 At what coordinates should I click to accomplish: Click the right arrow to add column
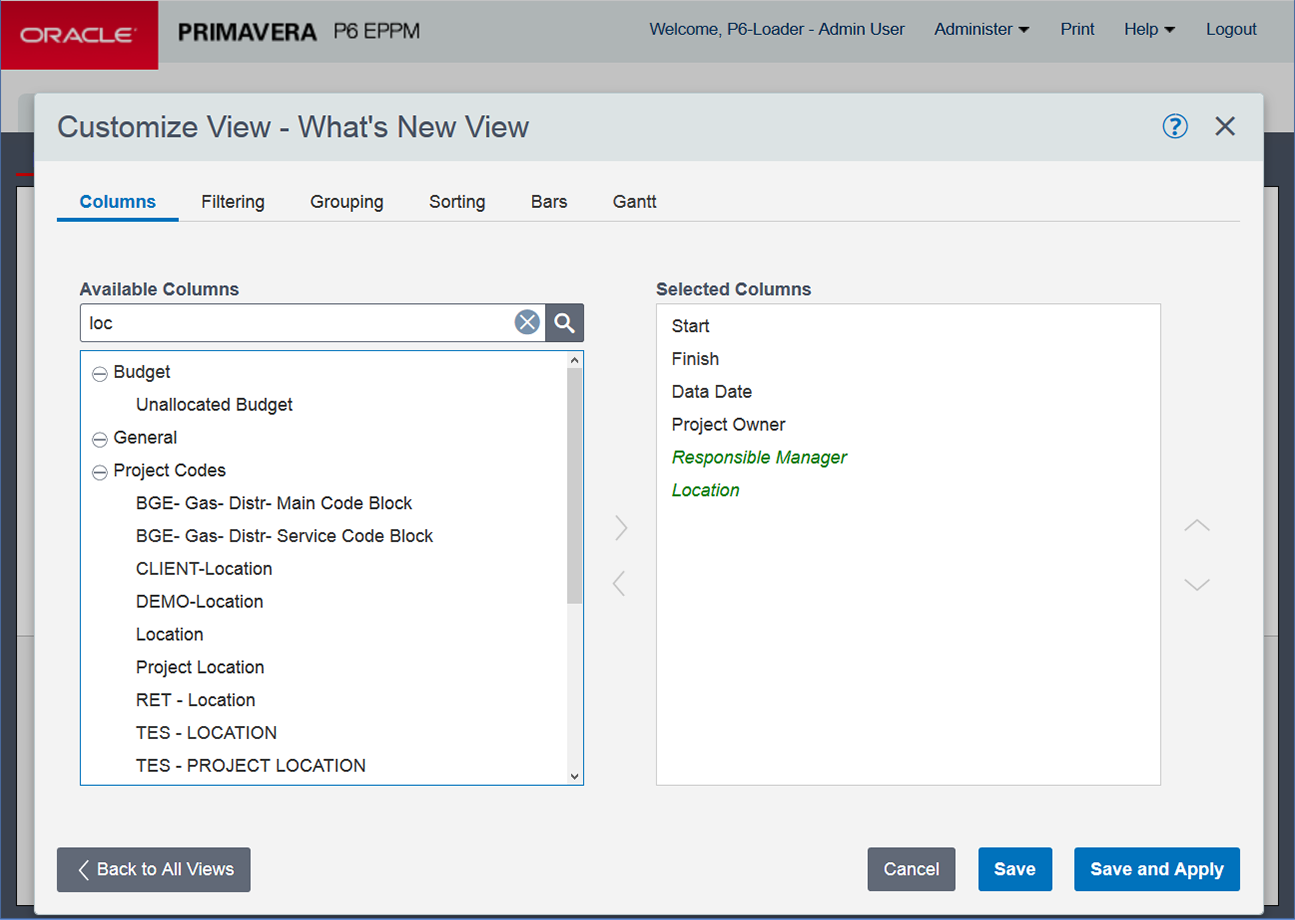[x=621, y=528]
